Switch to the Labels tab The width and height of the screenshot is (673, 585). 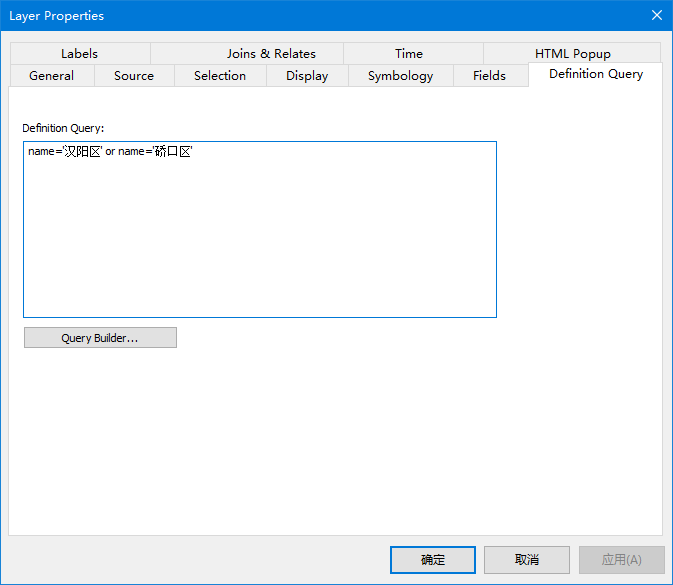(x=80, y=54)
